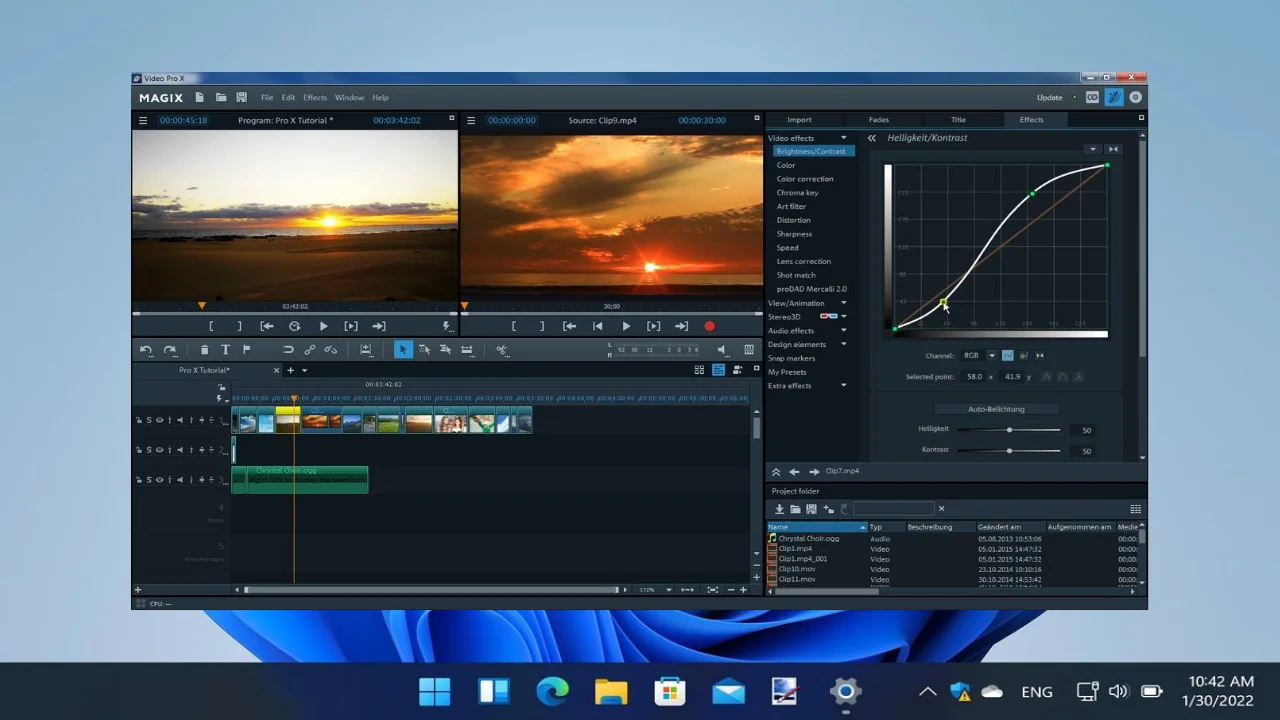Adjust the Helligkeit slider
This screenshot has width=1280, height=720.
pos(1009,430)
